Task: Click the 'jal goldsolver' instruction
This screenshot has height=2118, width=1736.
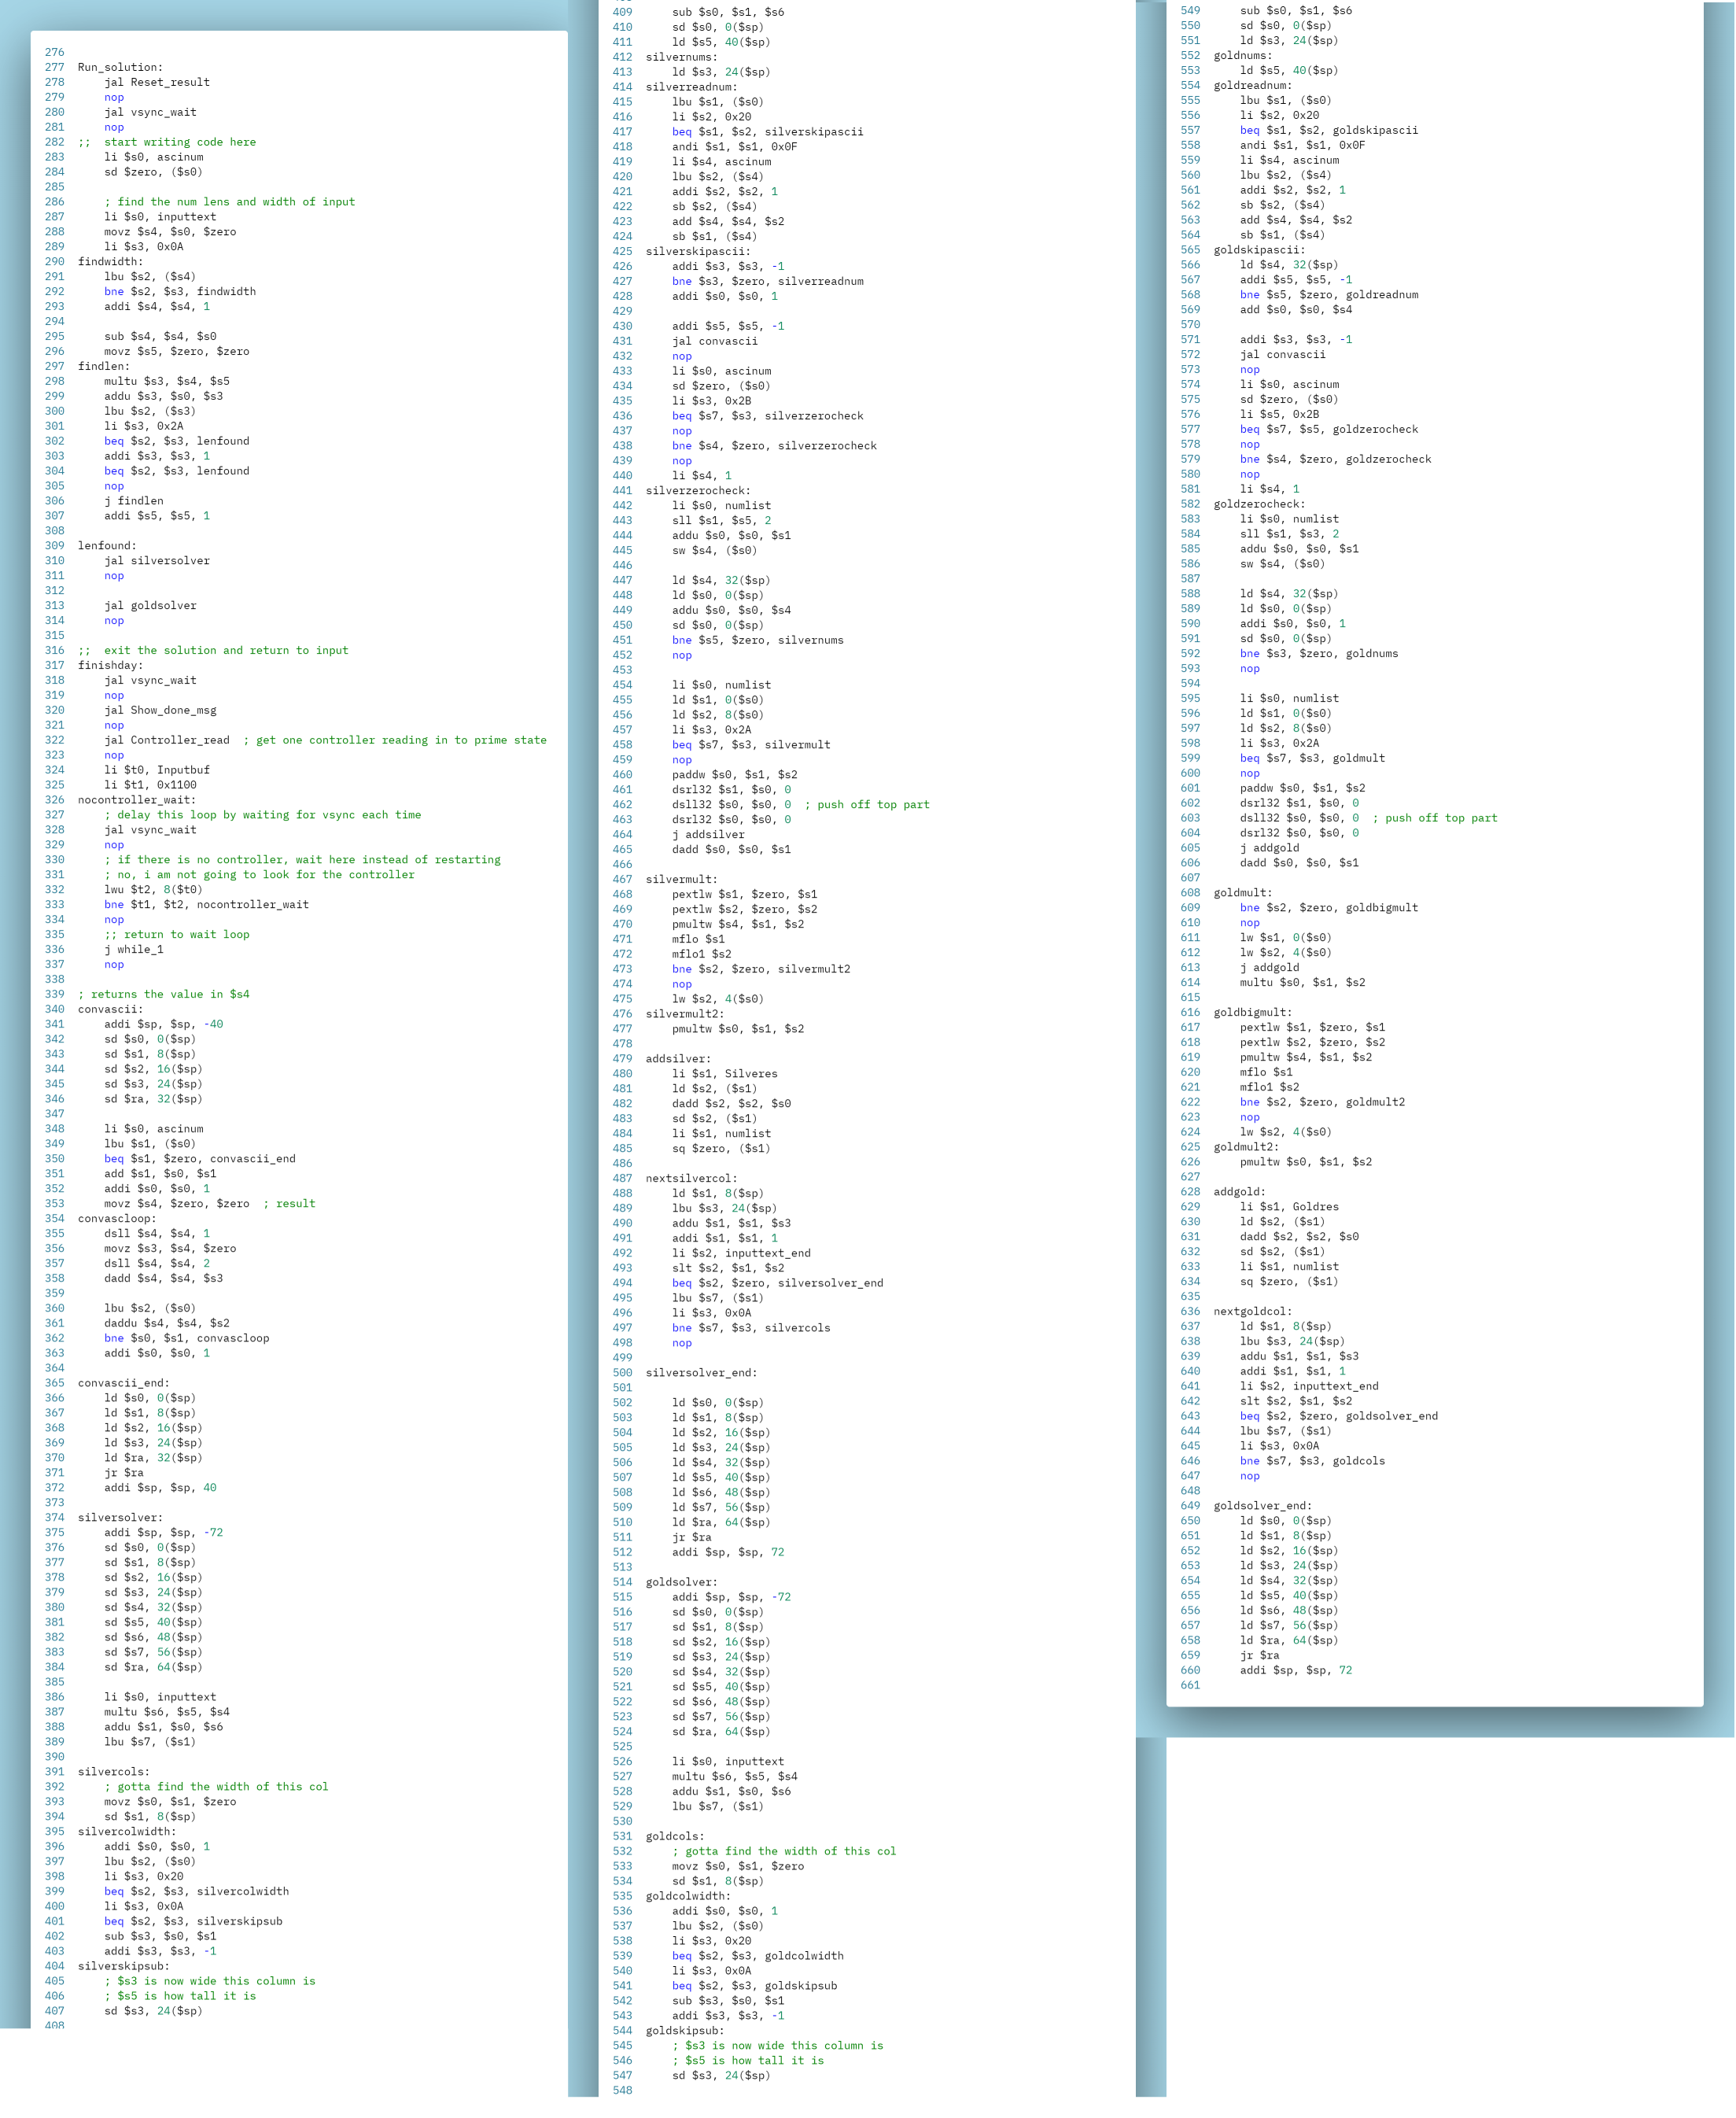Action: (x=150, y=605)
